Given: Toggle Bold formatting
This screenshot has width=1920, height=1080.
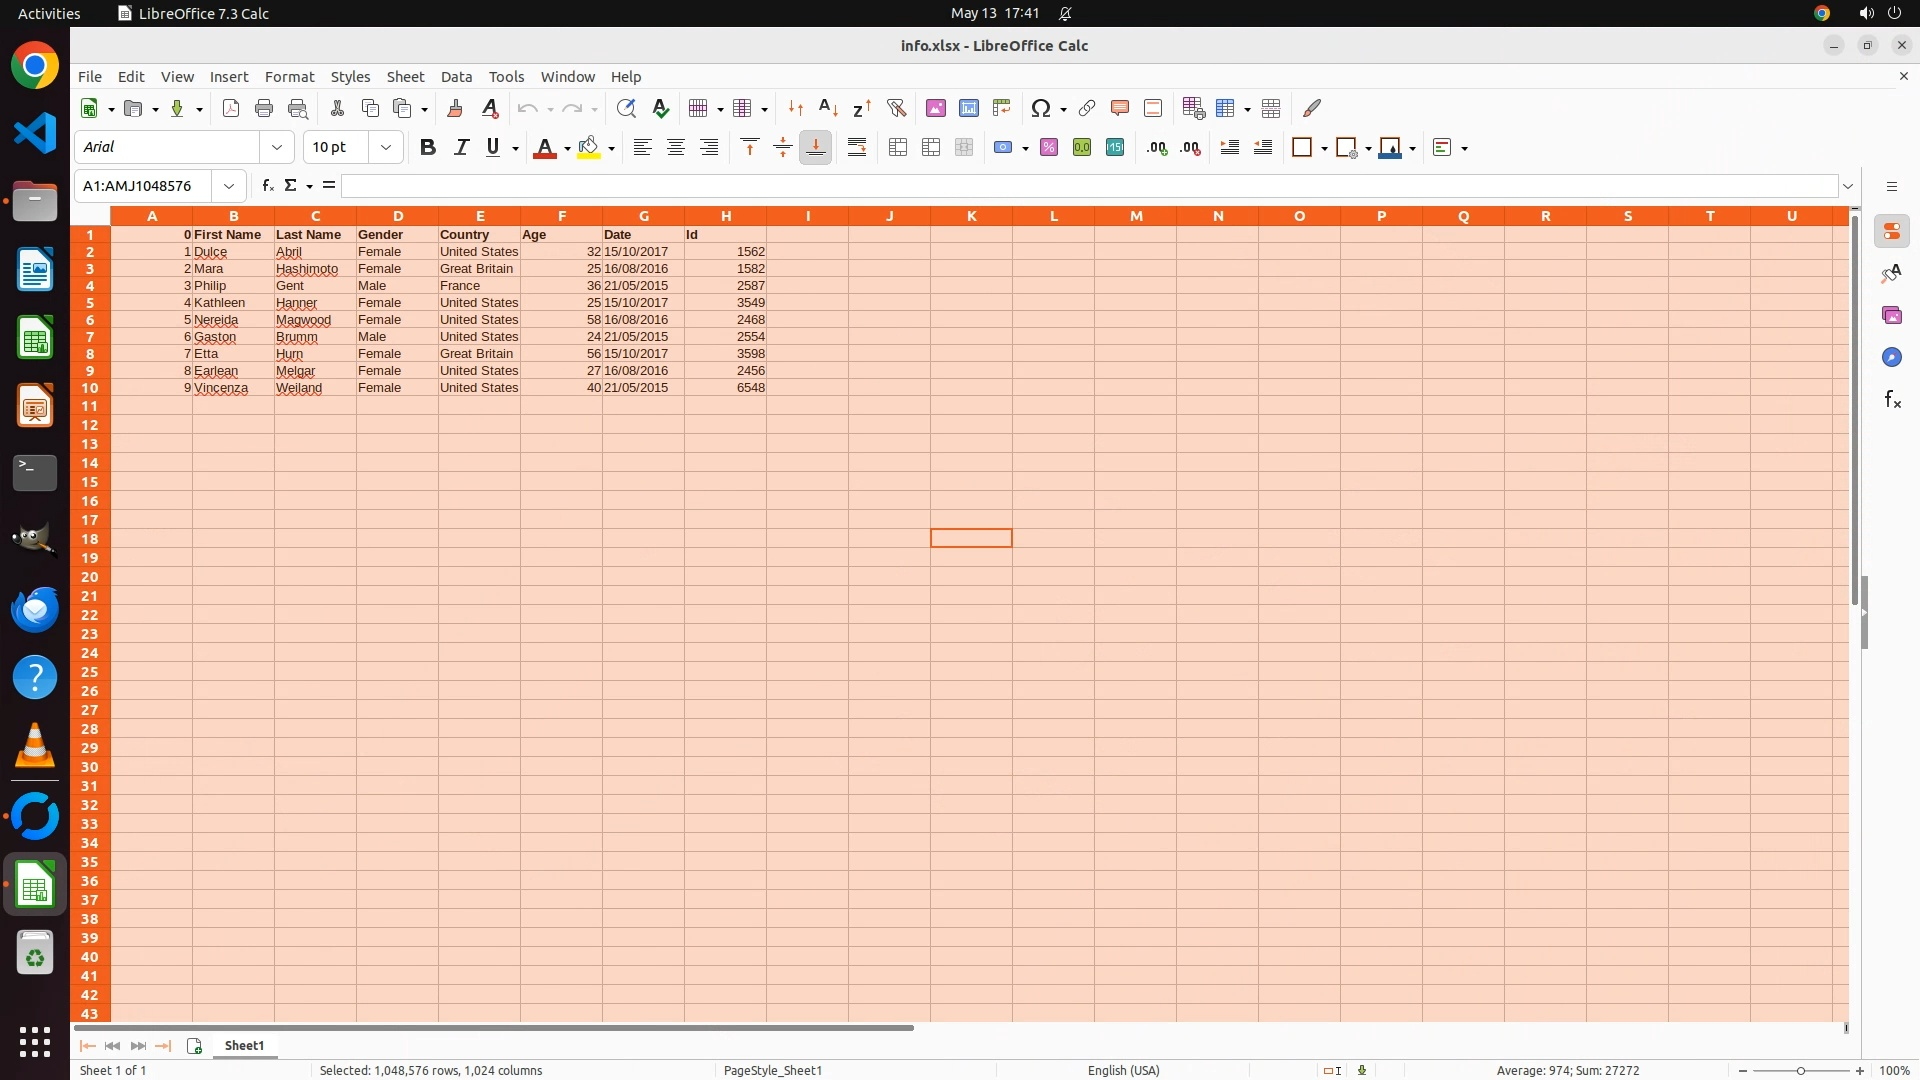Looking at the screenshot, I should 428,147.
